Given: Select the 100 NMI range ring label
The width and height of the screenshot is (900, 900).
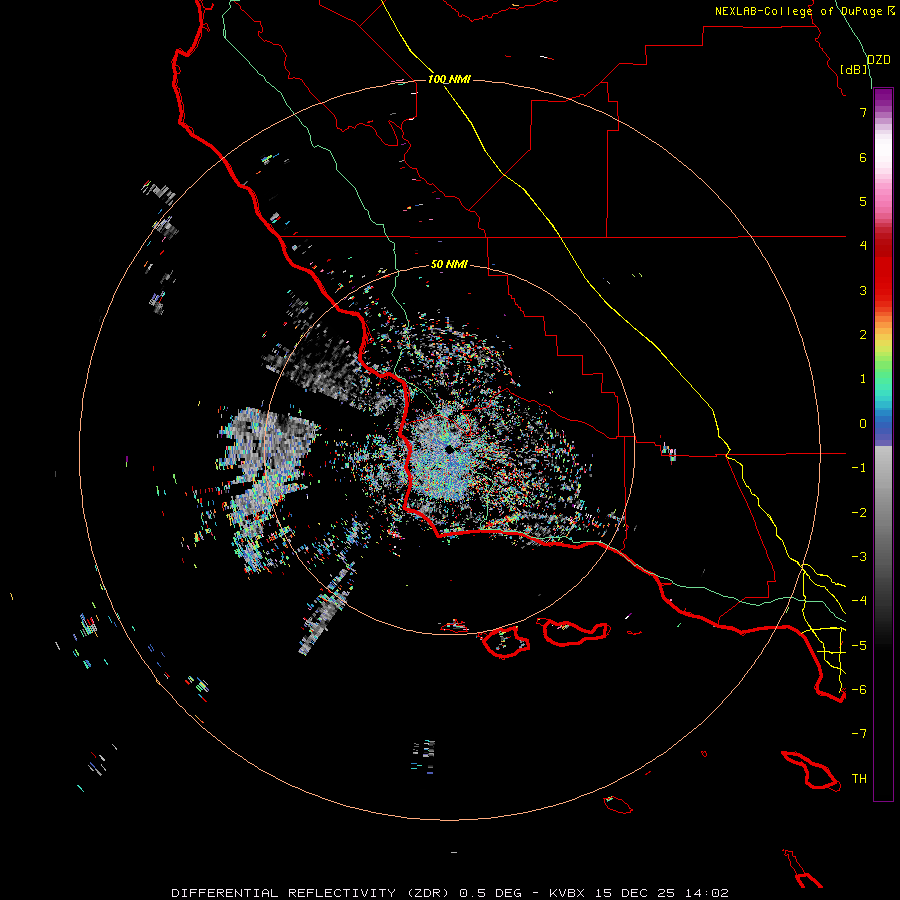Looking at the screenshot, I should (449, 79).
